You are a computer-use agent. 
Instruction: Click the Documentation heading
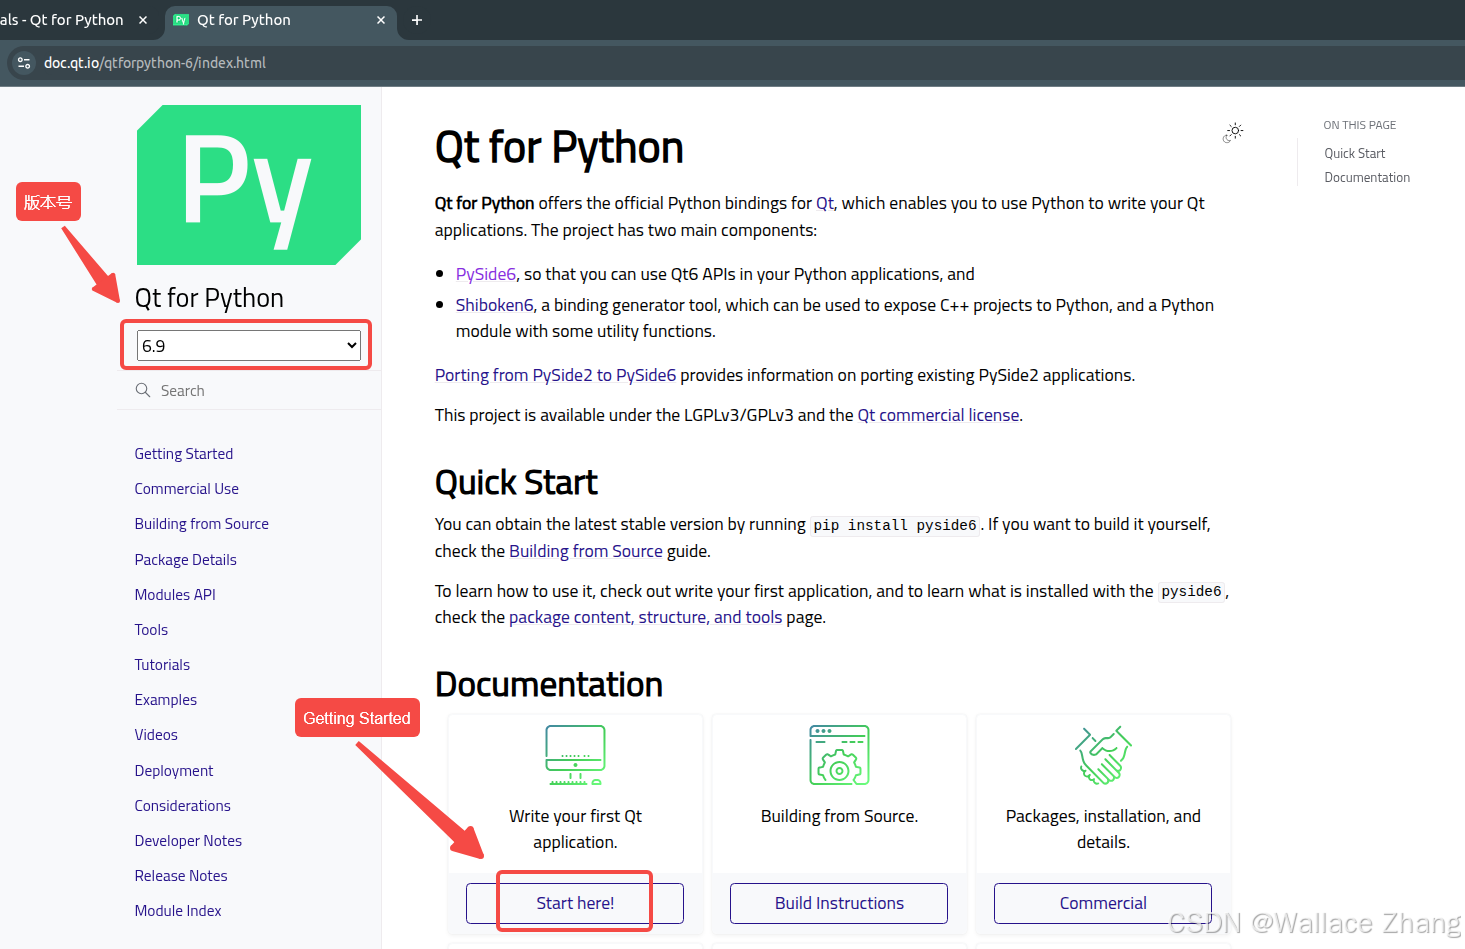(x=549, y=685)
